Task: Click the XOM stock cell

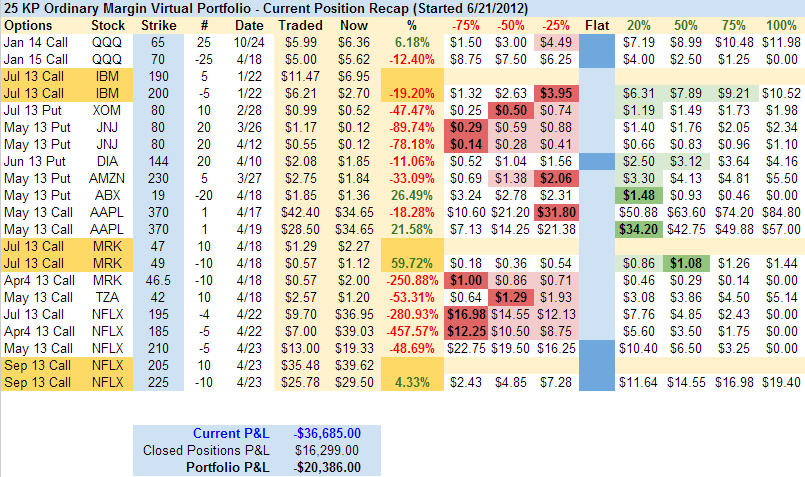Action: point(103,109)
